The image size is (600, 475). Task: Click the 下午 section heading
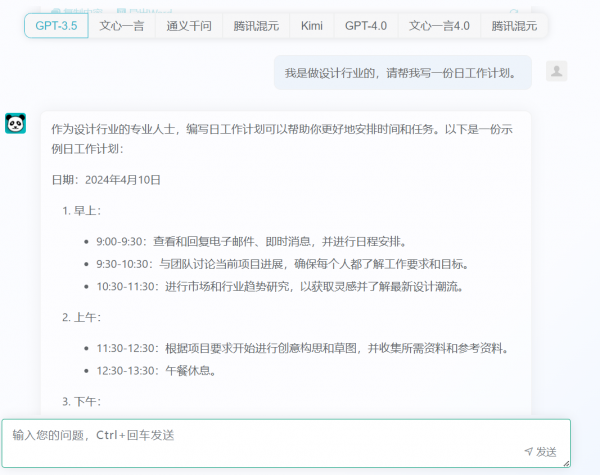(x=82, y=402)
